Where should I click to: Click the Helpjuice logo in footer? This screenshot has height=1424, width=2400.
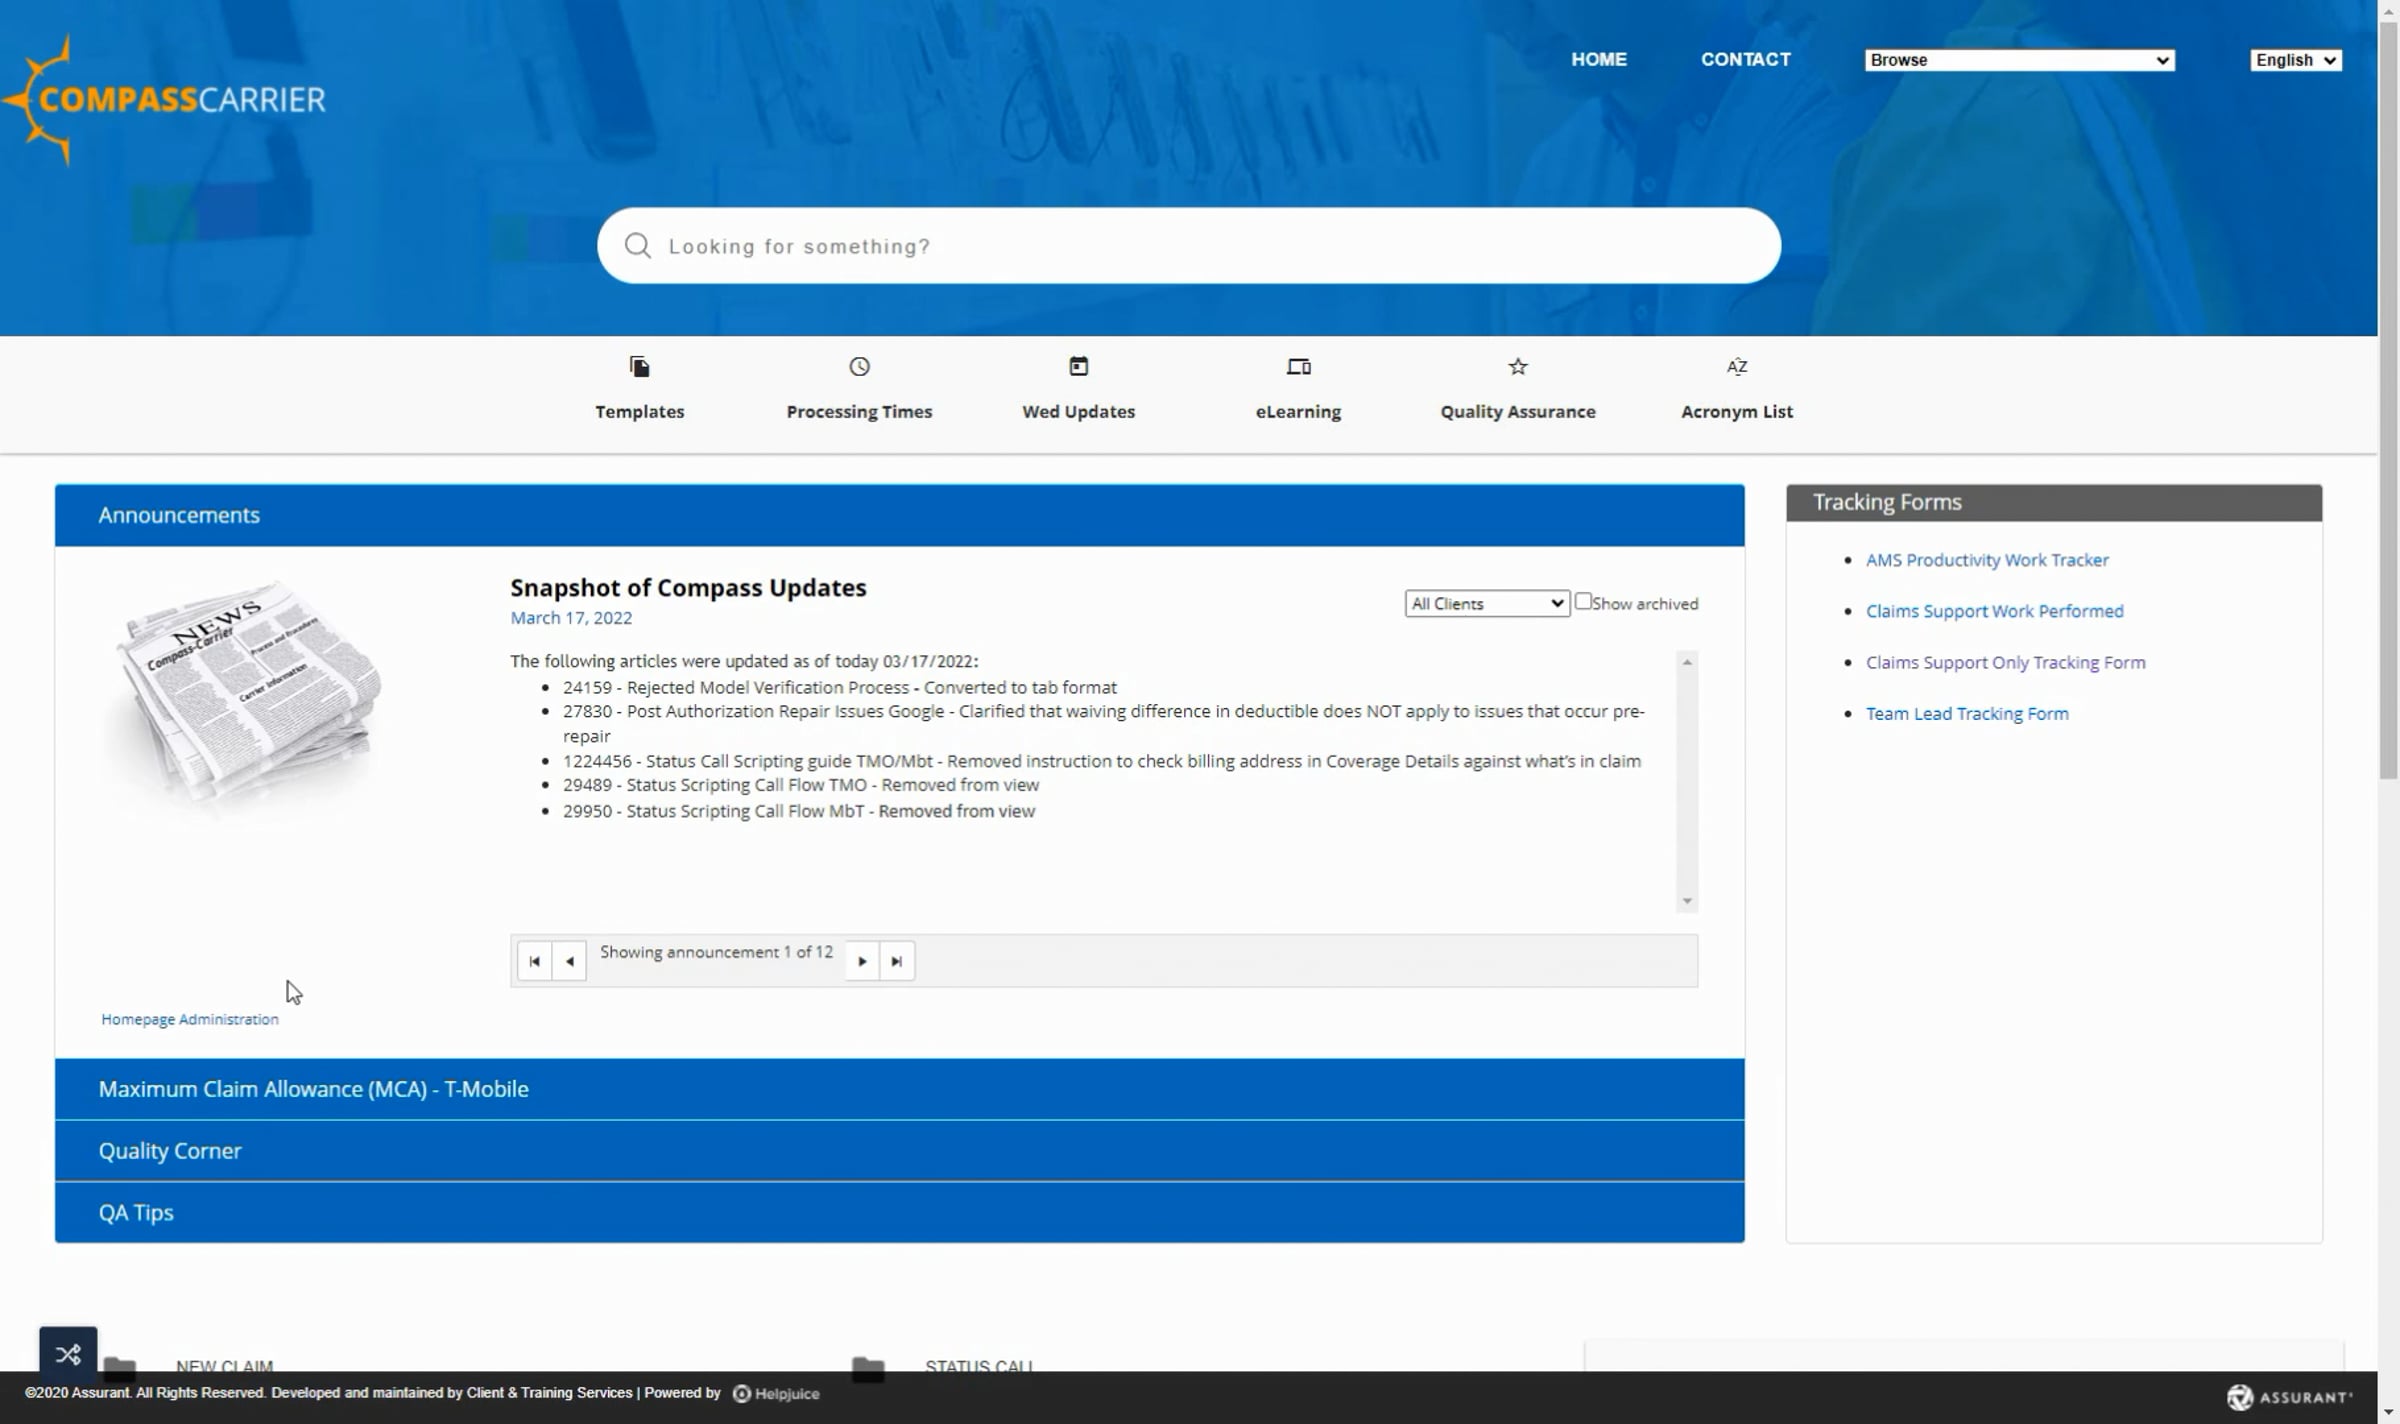click(x=776, y=1394)
